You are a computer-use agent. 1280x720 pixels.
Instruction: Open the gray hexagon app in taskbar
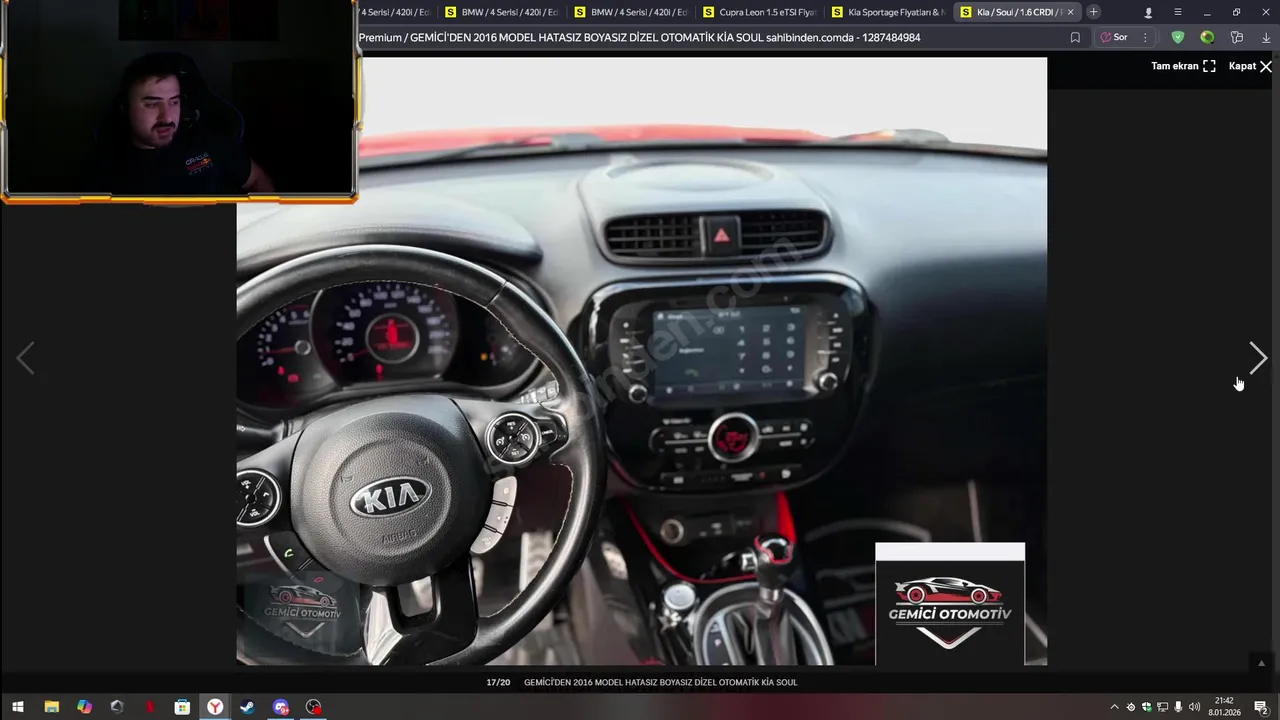(117, 707)
